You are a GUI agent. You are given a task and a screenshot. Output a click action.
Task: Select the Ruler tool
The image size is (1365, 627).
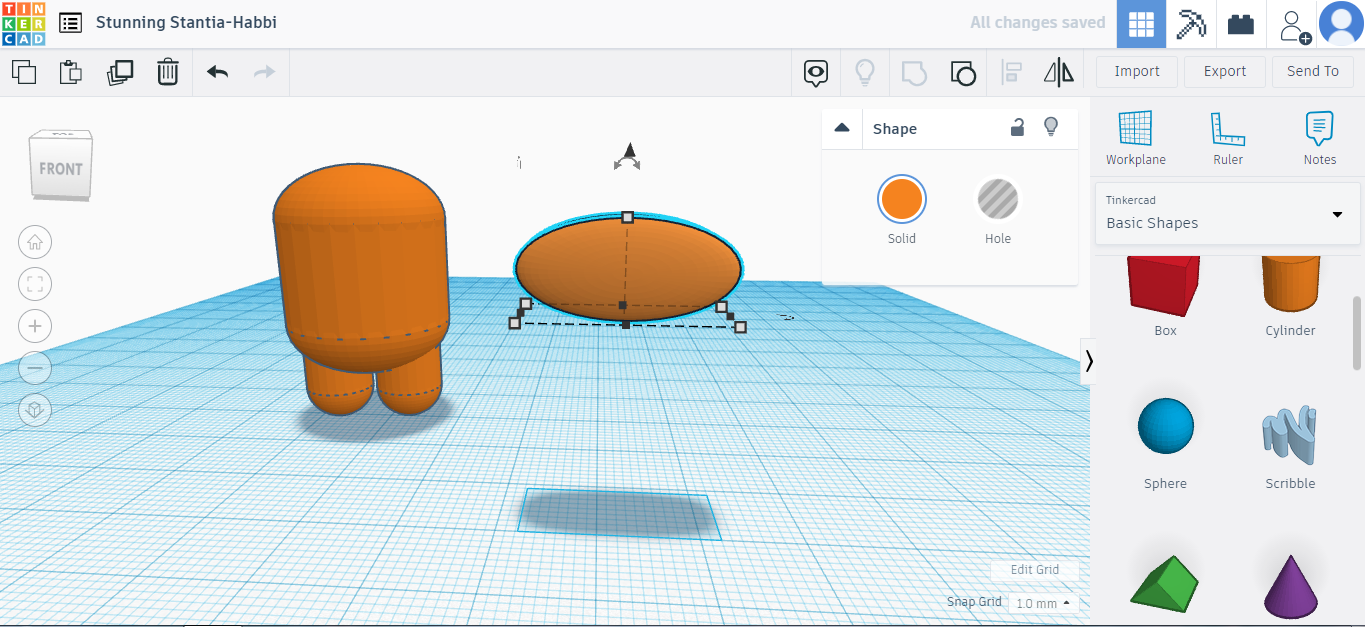click(1228, 138)
